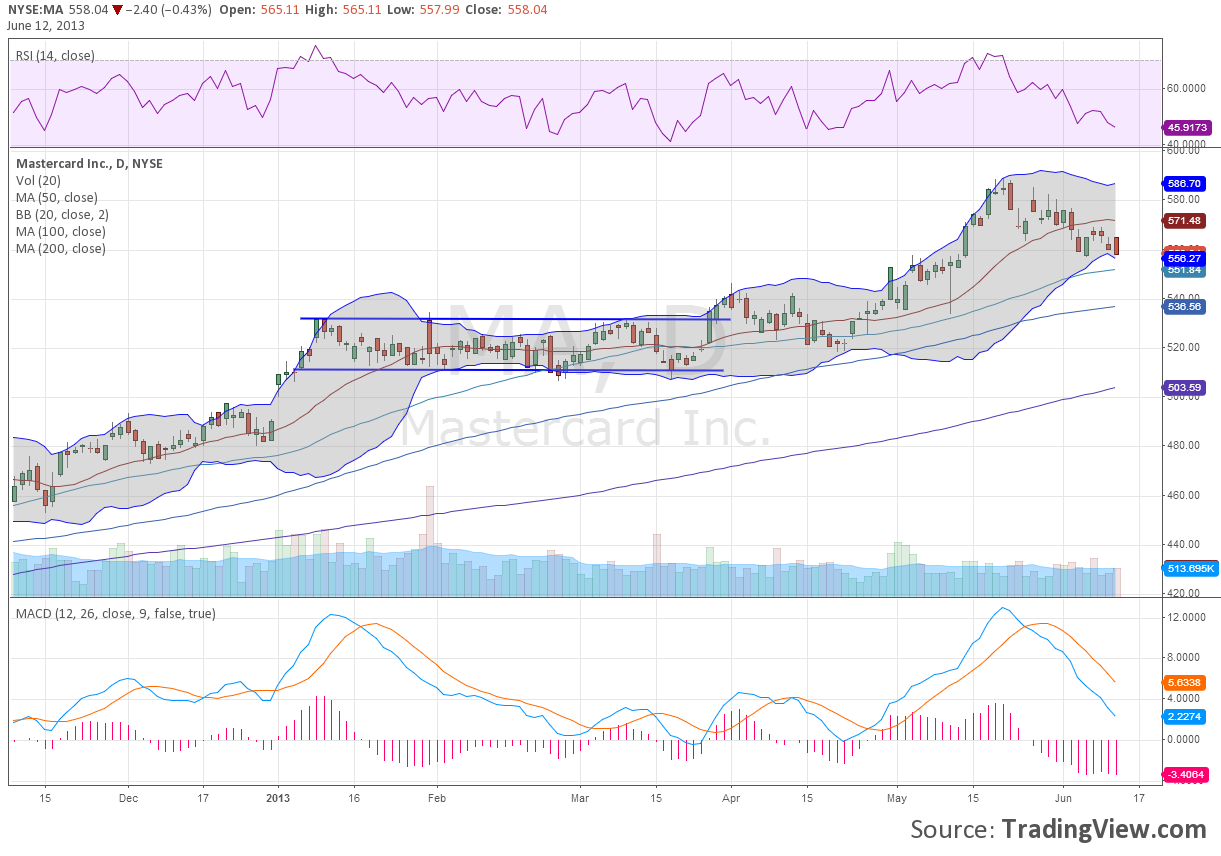Screen dimensions: 1221x856
Task: Select the MA (100, close) legend label
Action: [x=60, y=231]
